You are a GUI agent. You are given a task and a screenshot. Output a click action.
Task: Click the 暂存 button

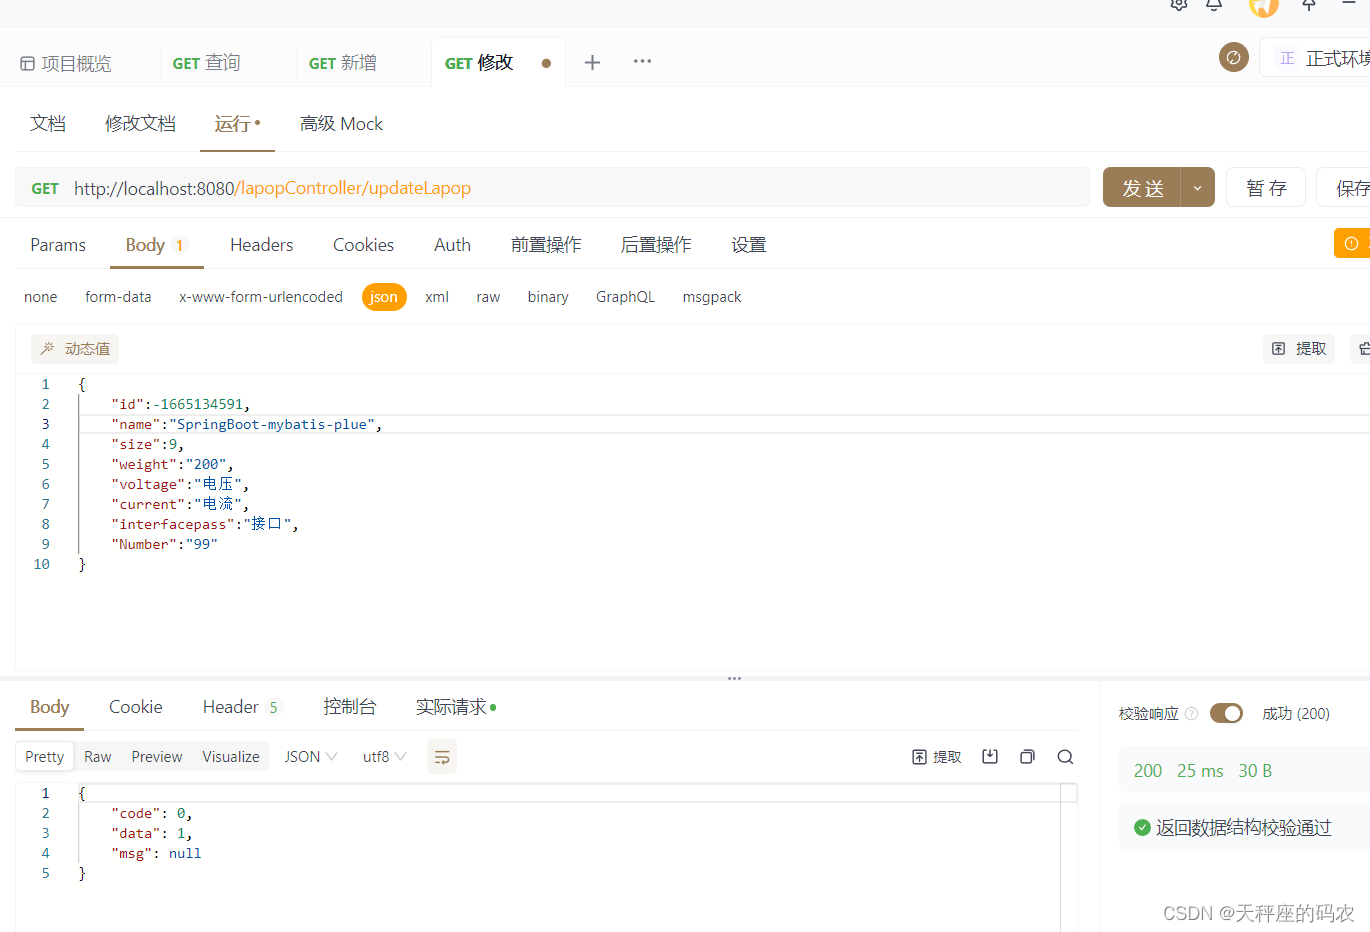[x=1266, y=188]
